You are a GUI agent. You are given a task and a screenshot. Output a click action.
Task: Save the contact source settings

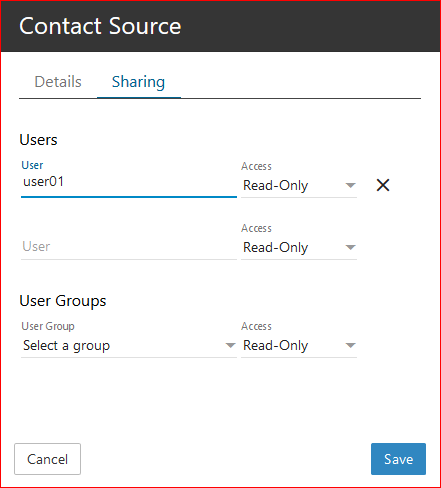pos(398,459)
